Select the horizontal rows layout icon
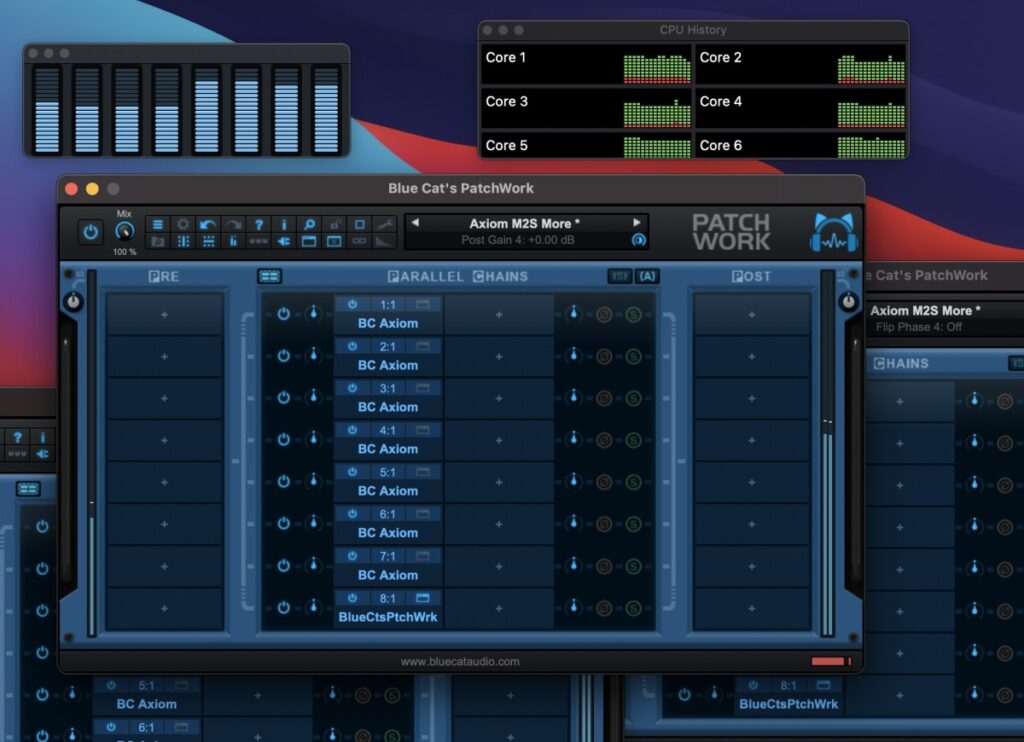This screenshot has height=742, width=1024. (x=208, y=241)
